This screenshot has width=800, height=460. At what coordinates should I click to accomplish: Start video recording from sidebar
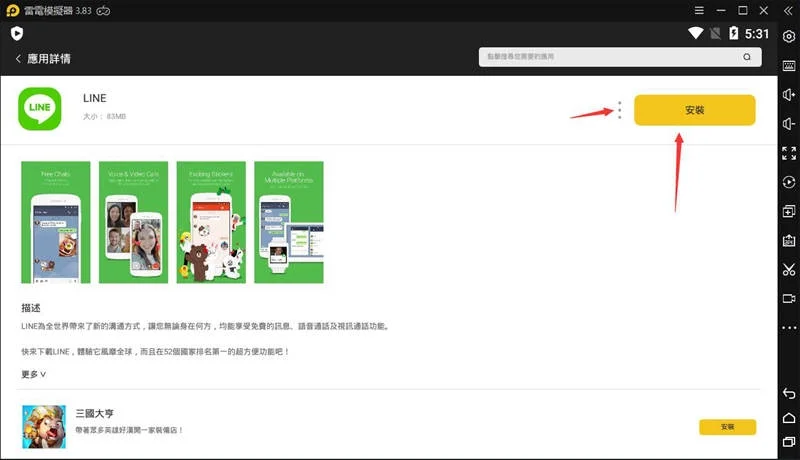(x=789, y=298)
